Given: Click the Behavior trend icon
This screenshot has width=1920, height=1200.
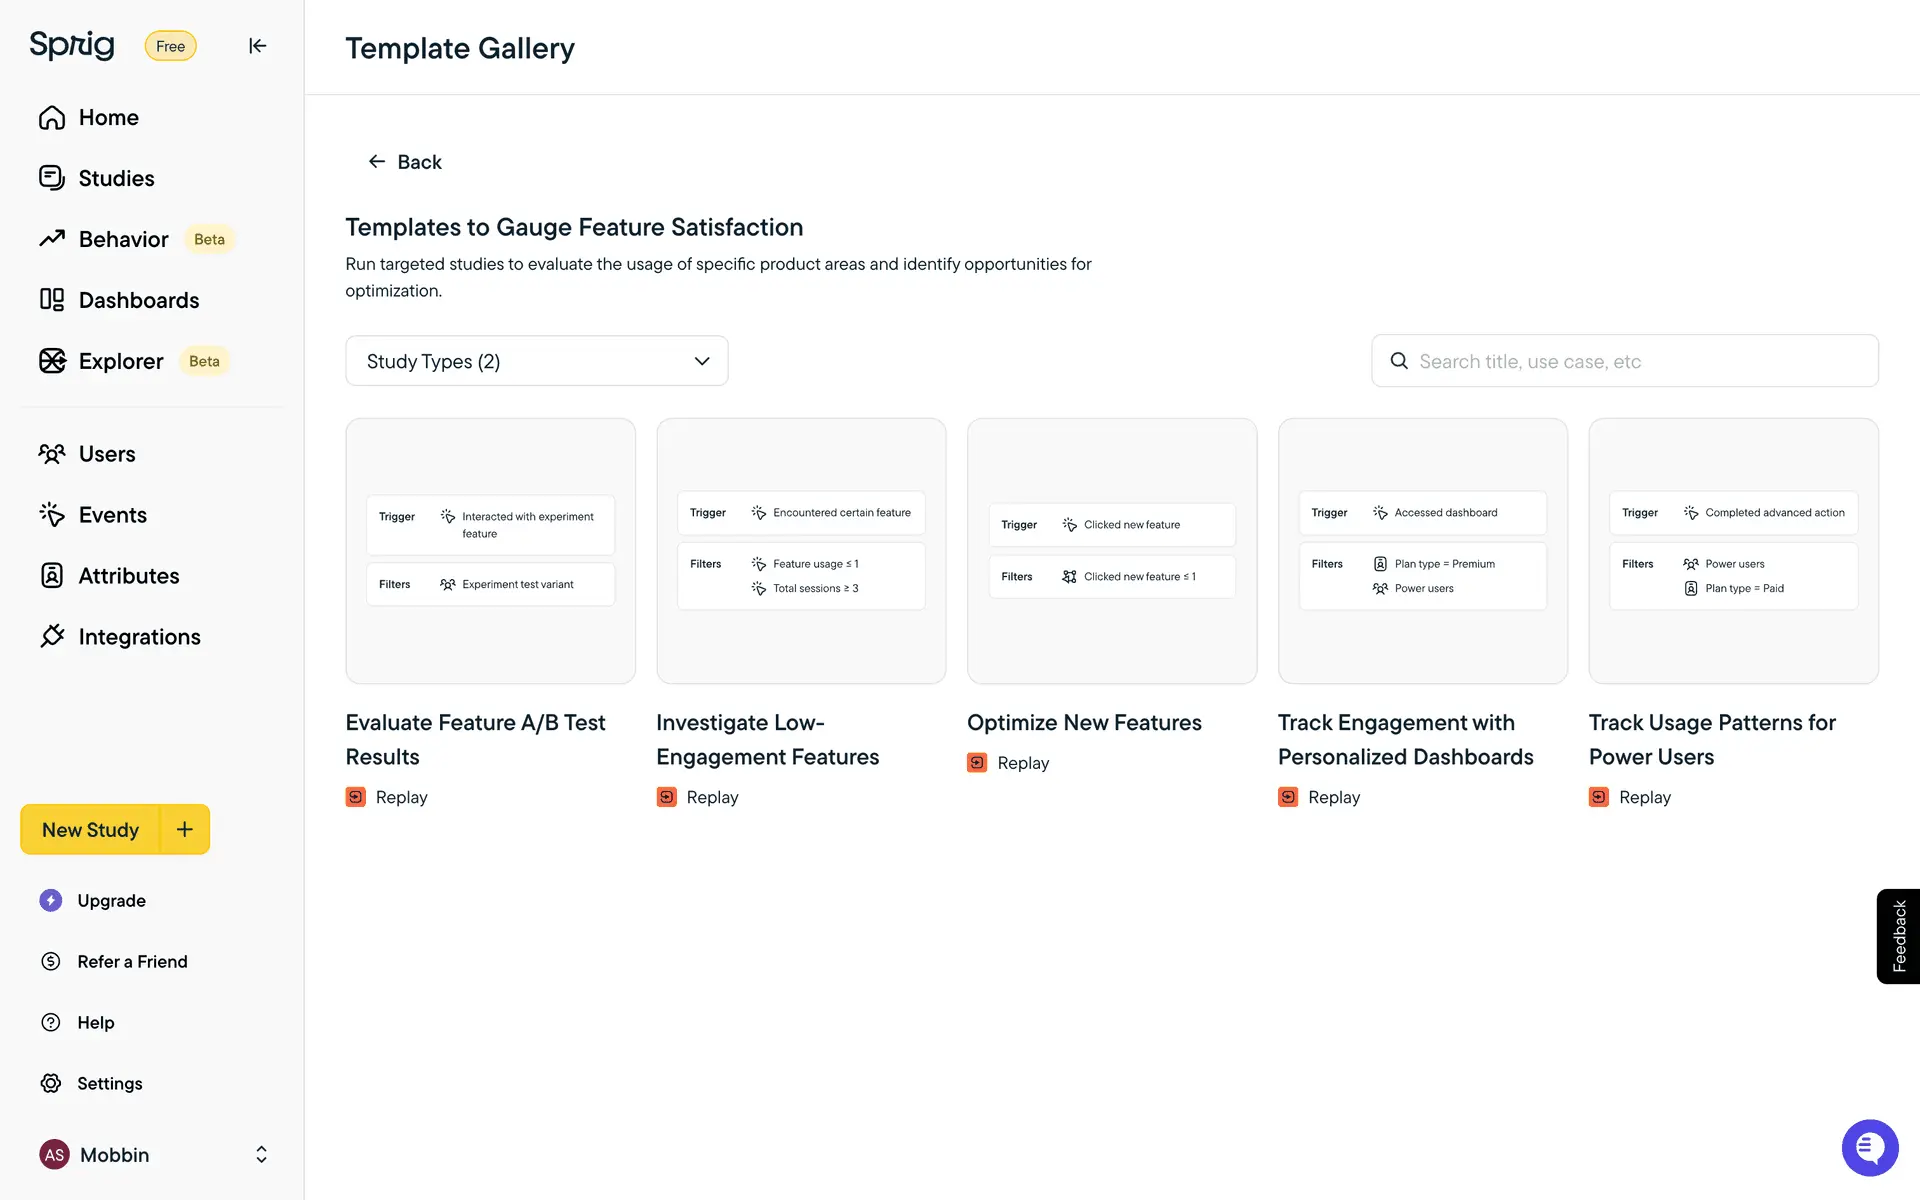Looking at the screenshot, I should [x=52, y=239].
